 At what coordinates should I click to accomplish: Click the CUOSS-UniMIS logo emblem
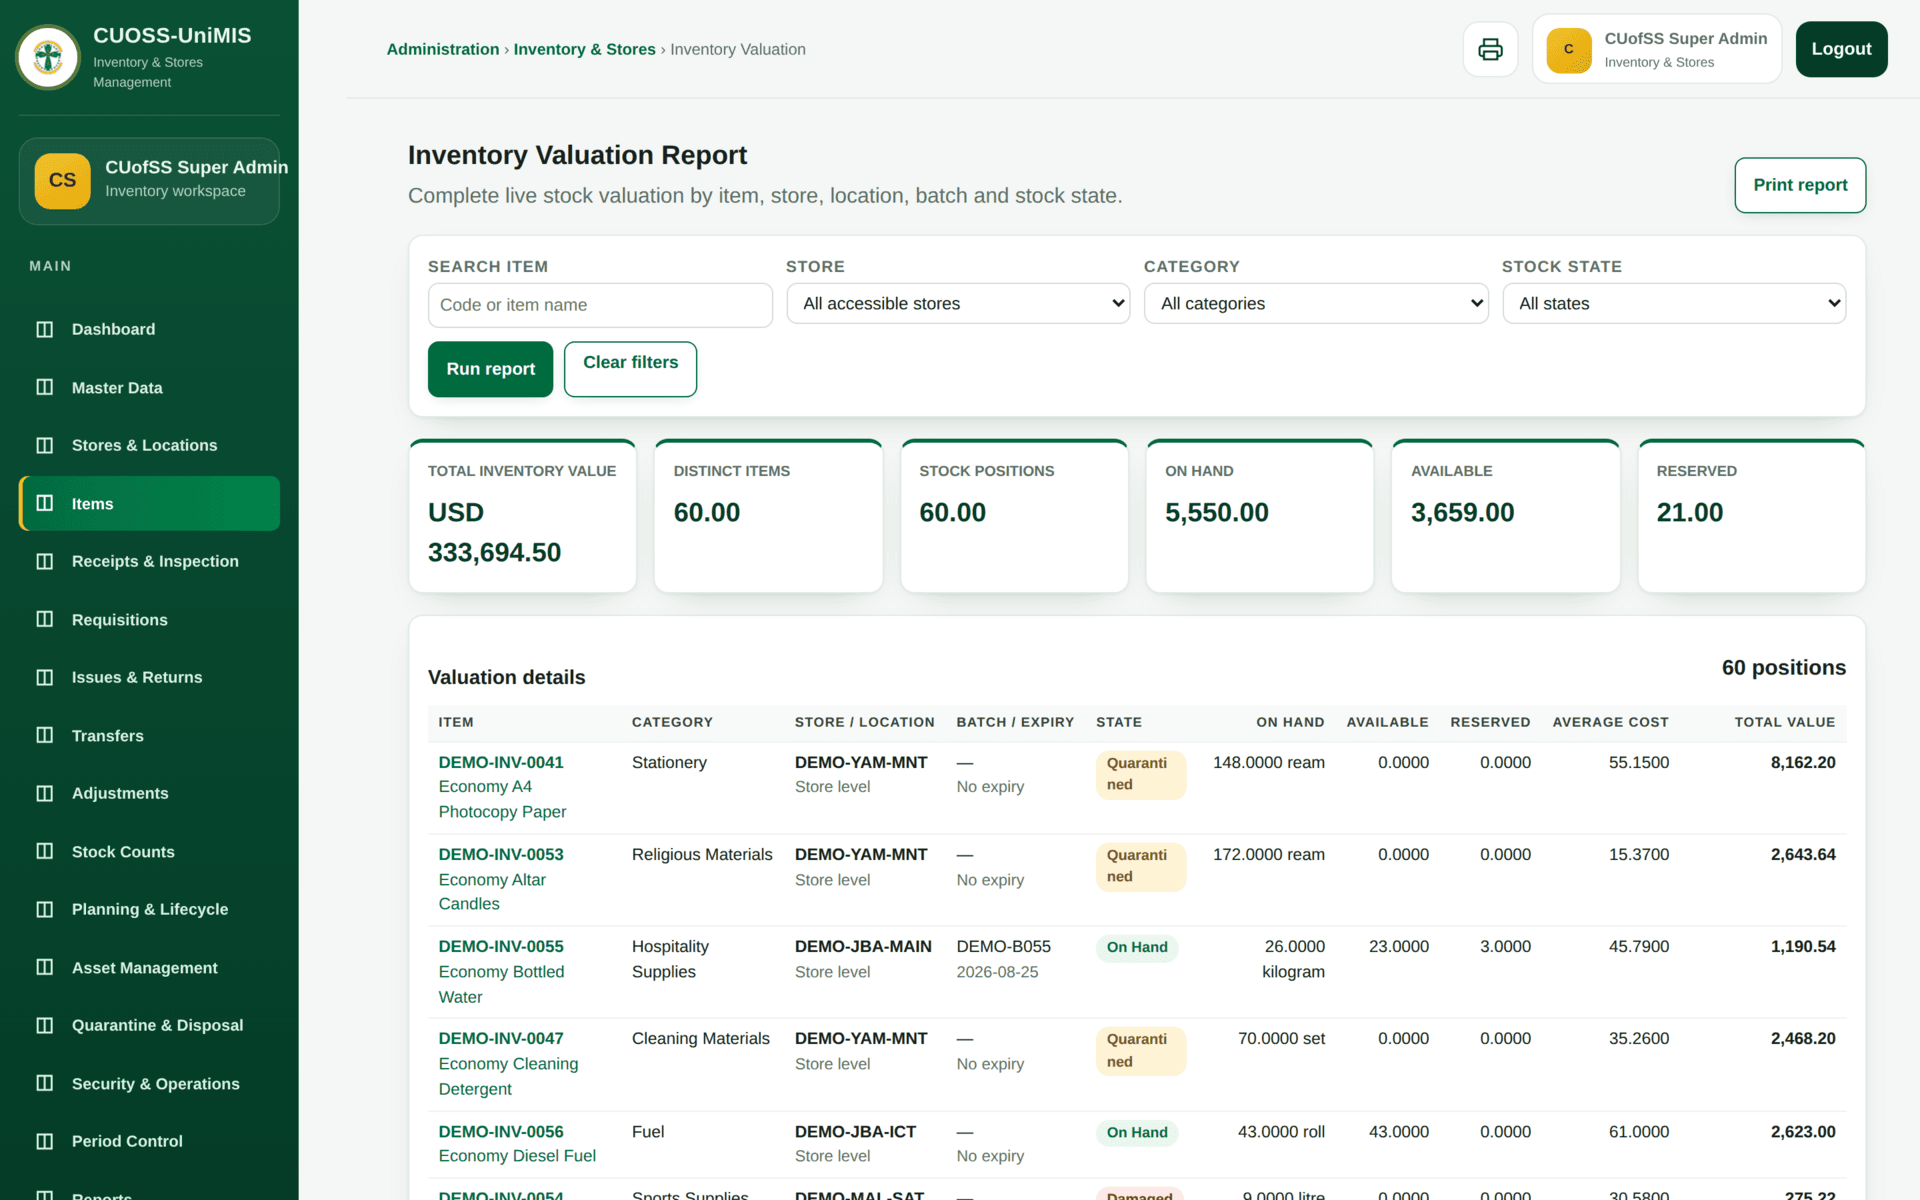coord(48,57)
